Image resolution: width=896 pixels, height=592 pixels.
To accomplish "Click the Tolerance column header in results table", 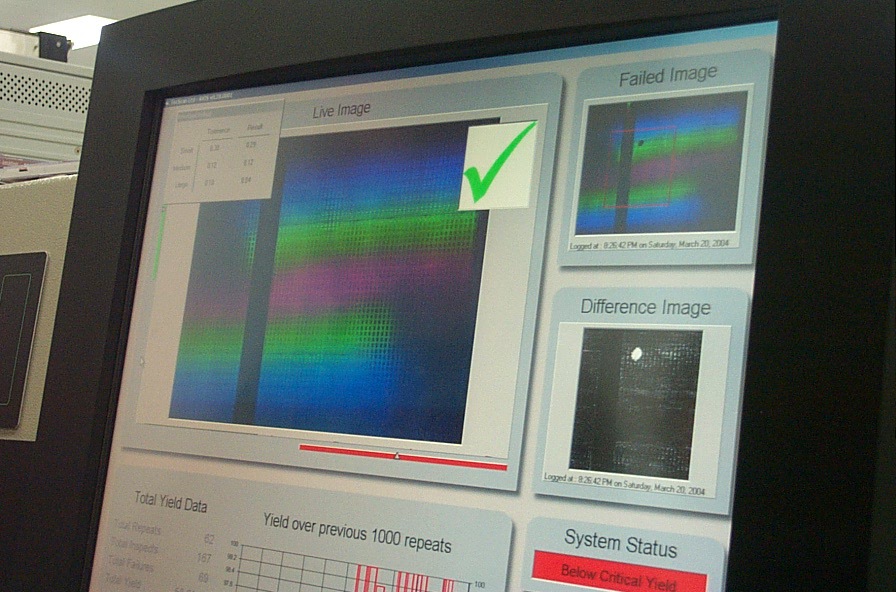I will (218, 132).
